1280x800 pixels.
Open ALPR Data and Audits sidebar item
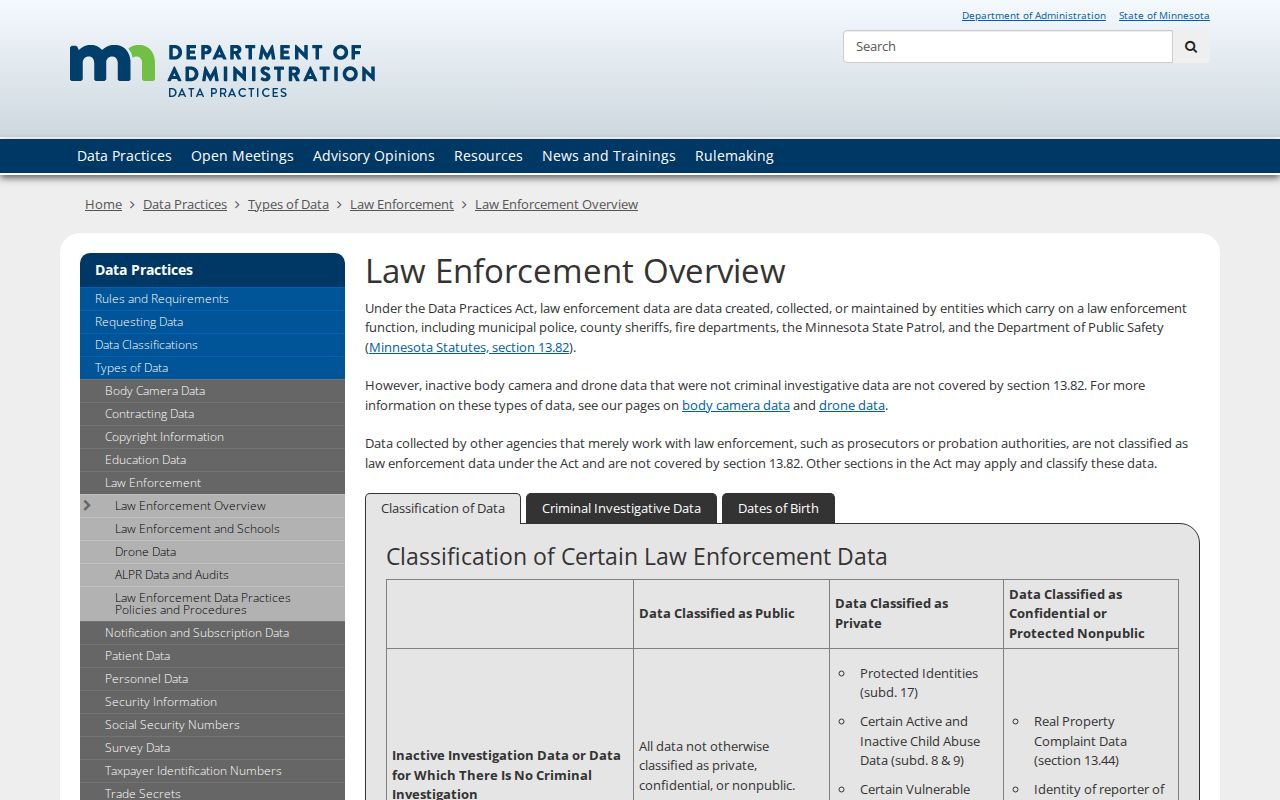click(x=212, y=575)
